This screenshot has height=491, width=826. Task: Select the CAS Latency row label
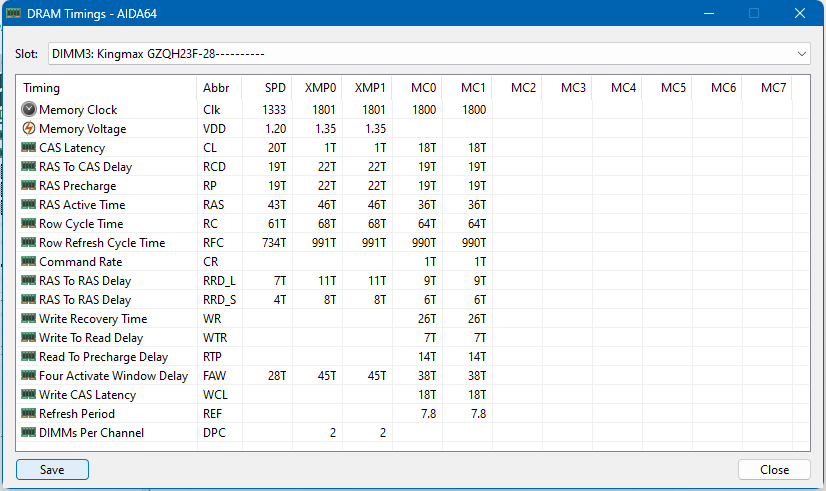tap(72, 148)
